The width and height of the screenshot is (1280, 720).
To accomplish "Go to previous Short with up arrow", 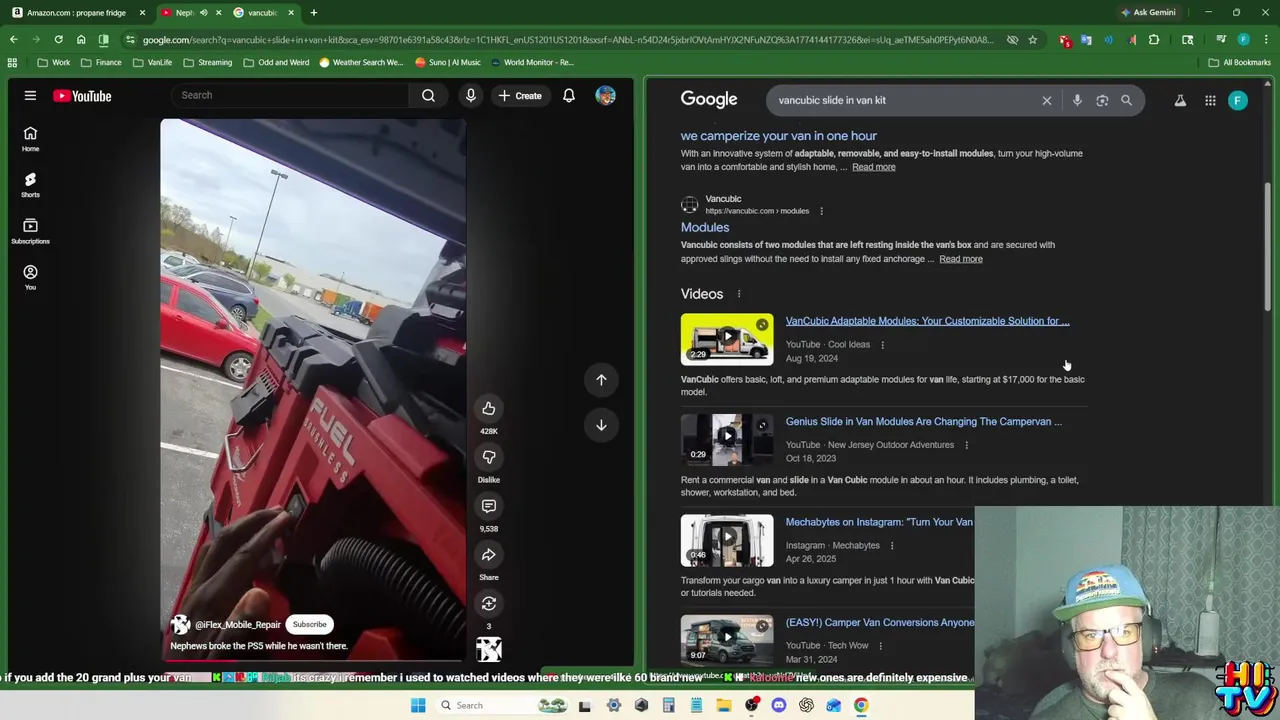I will [601, 380].
